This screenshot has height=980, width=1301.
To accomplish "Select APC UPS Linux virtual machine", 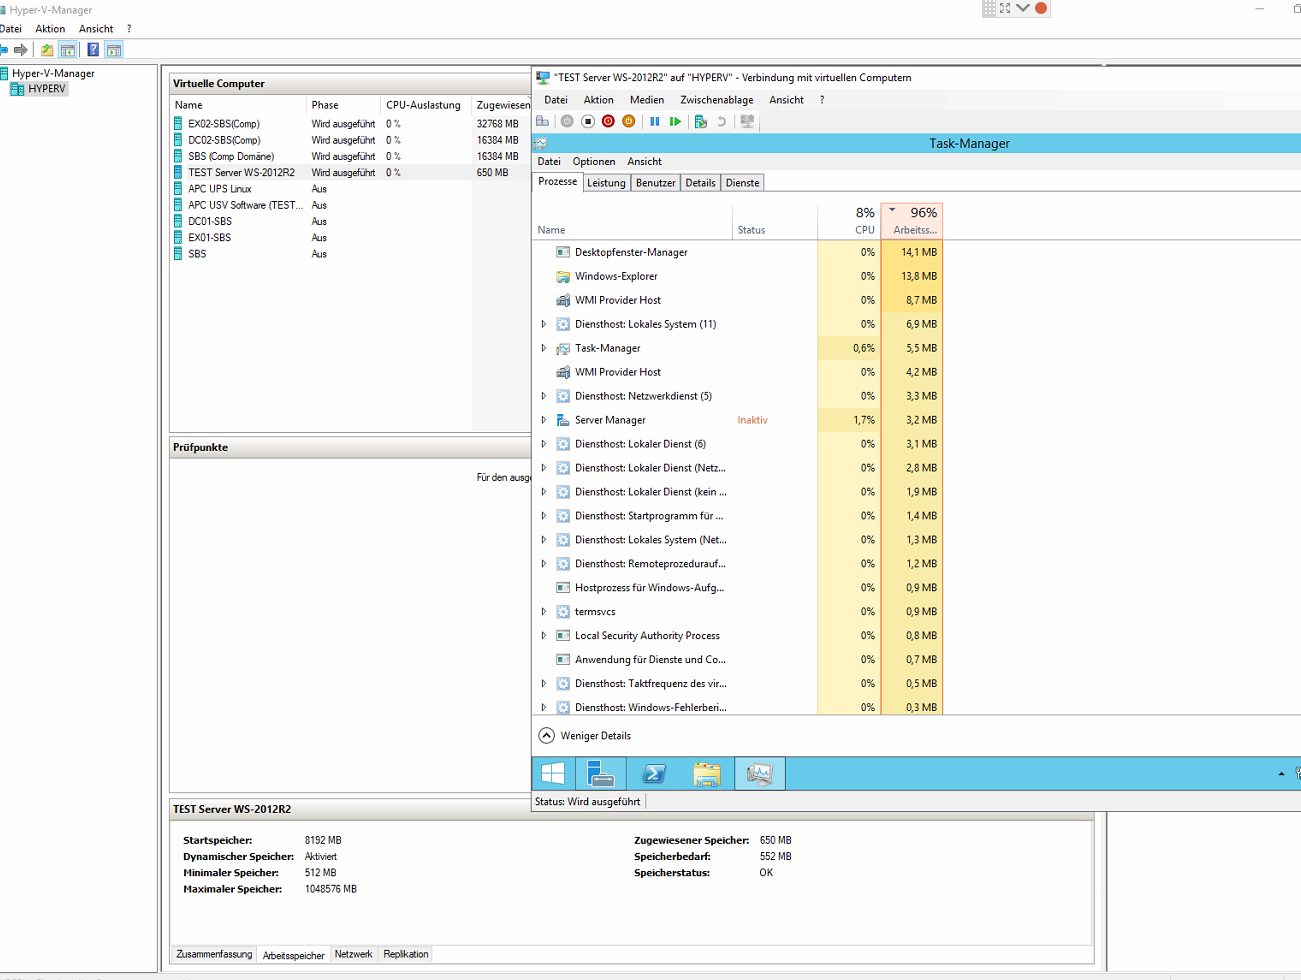I will click(x=350, y=189).
